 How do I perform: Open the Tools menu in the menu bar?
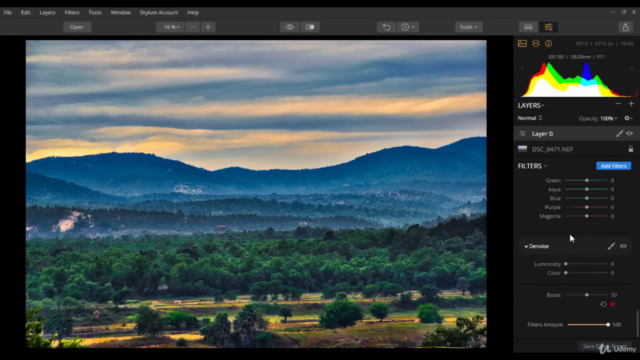point(95,13)
